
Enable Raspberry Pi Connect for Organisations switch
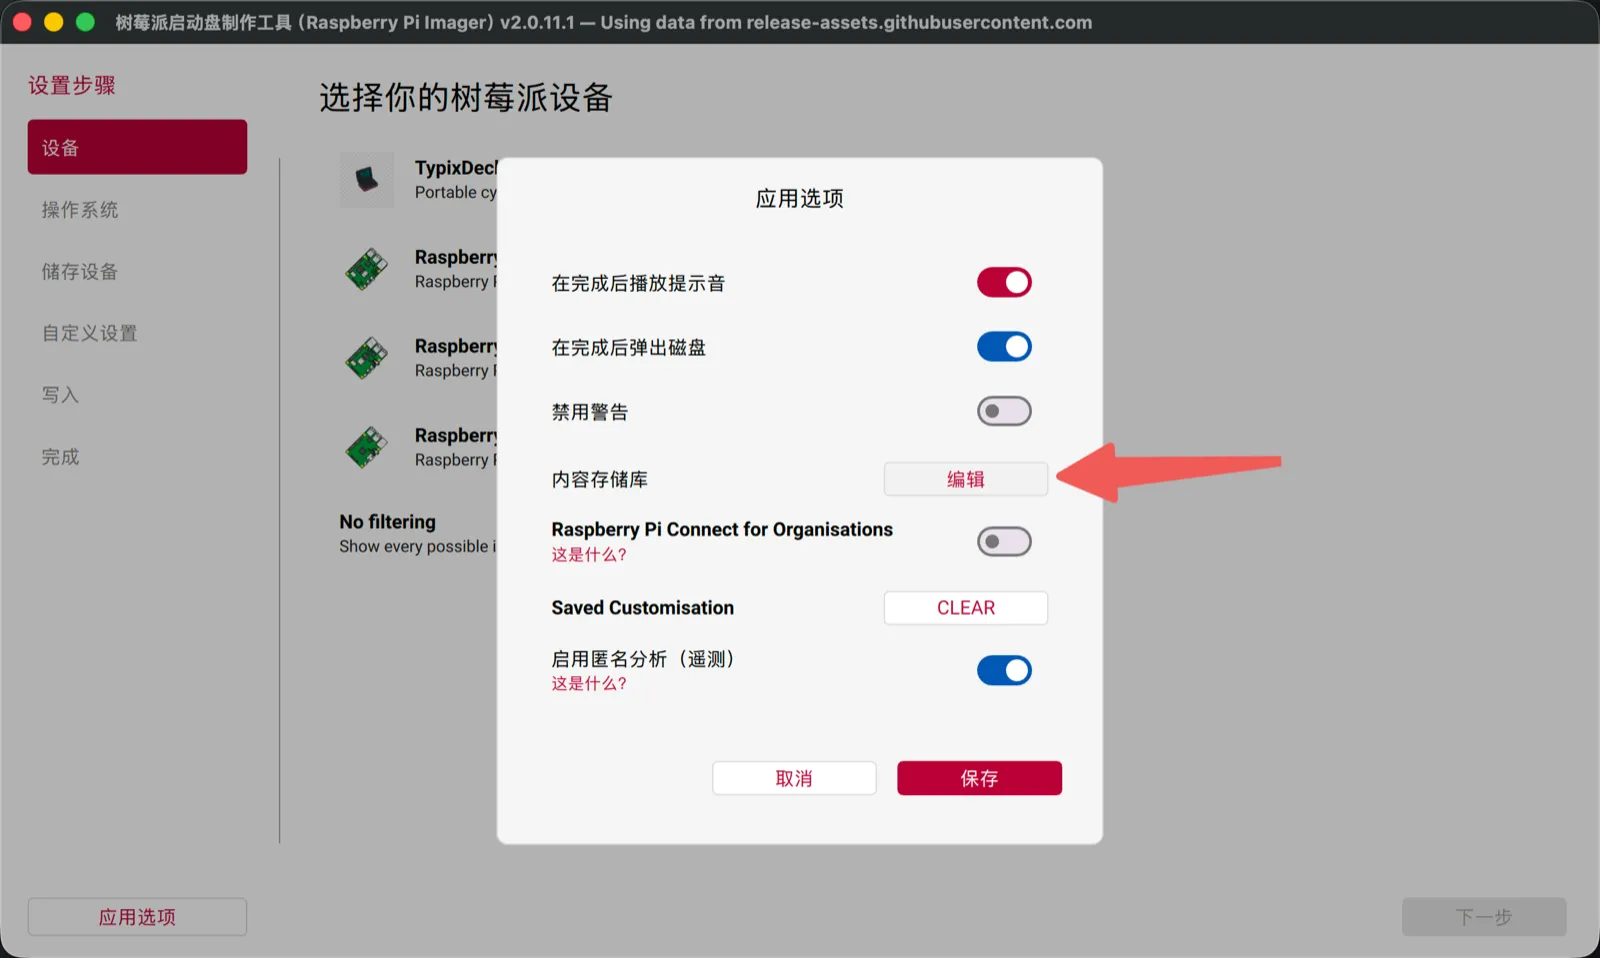1004,542
